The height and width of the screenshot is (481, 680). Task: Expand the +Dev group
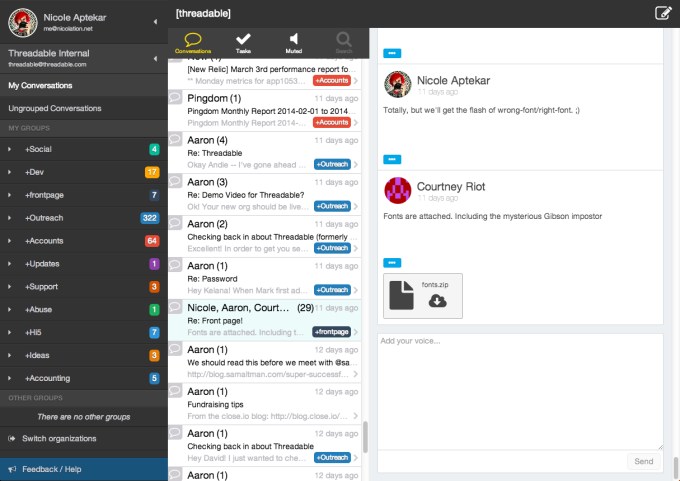coord(10,172)
